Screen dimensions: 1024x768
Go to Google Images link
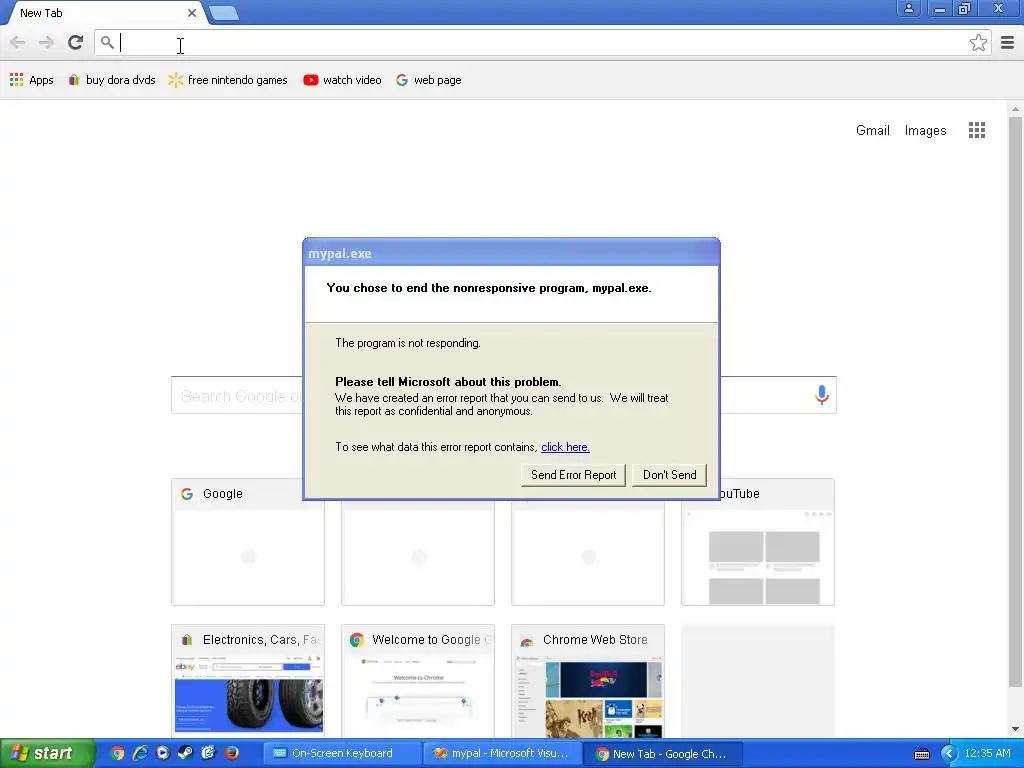click(x=925, y=130)
